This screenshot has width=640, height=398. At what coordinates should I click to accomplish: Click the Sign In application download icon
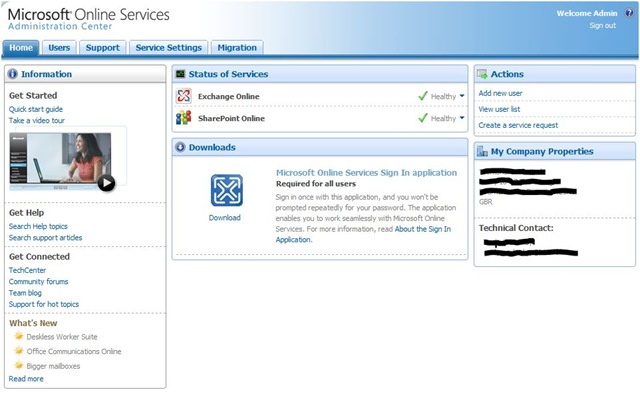227,190
